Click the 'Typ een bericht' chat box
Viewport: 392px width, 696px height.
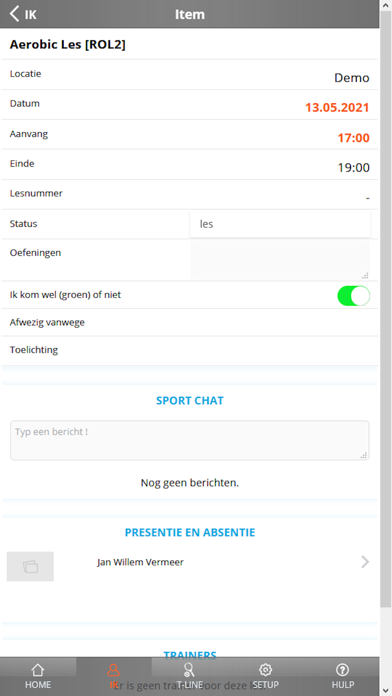tap(190, 440)
